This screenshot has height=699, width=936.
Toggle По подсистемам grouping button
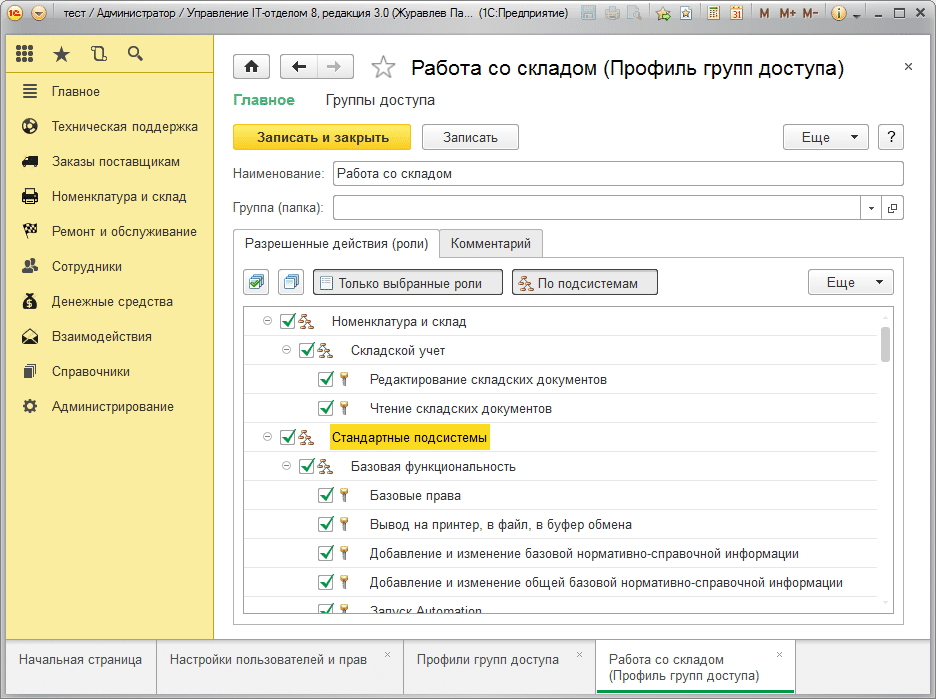[585, 282]
